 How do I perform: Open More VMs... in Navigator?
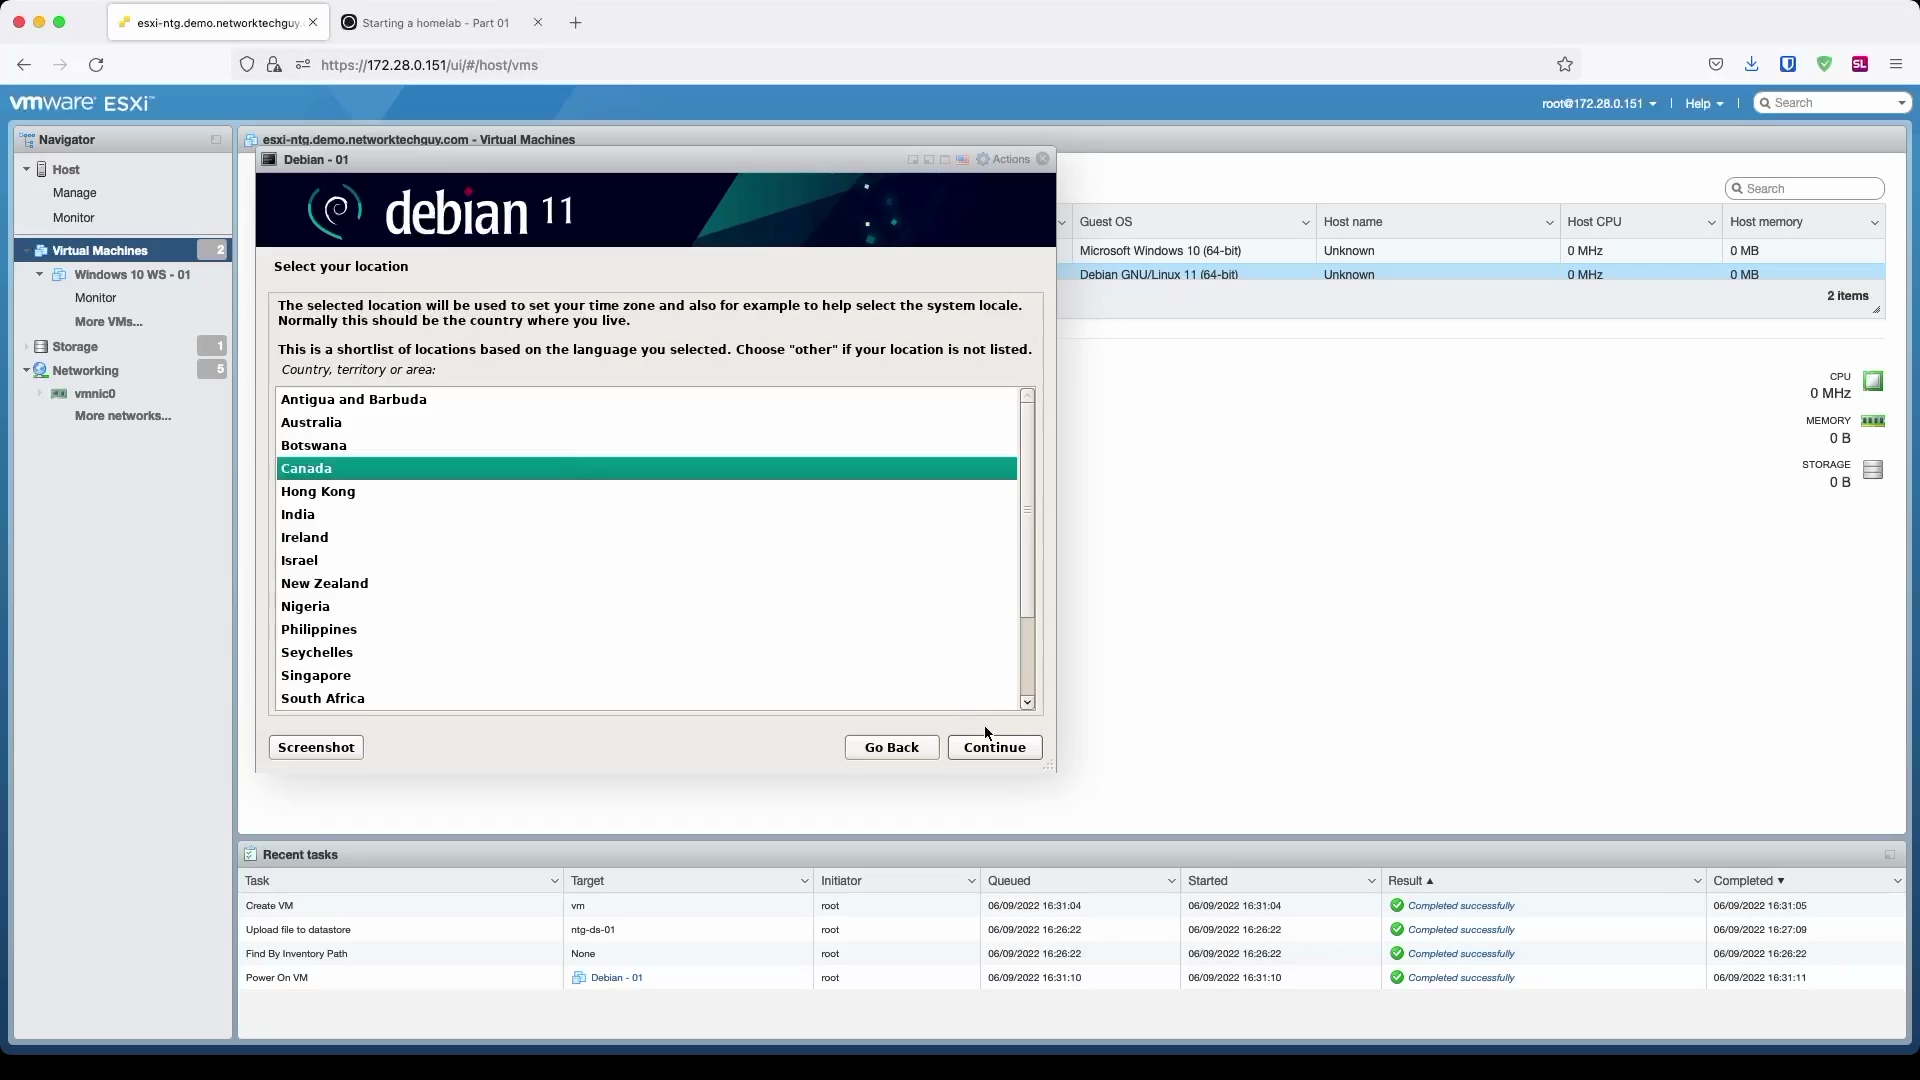coord(108,322)
